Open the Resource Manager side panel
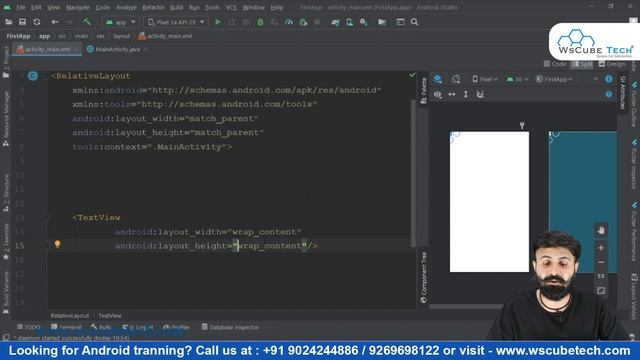Viewport: 640px width, 360px height. pos(6,118)
